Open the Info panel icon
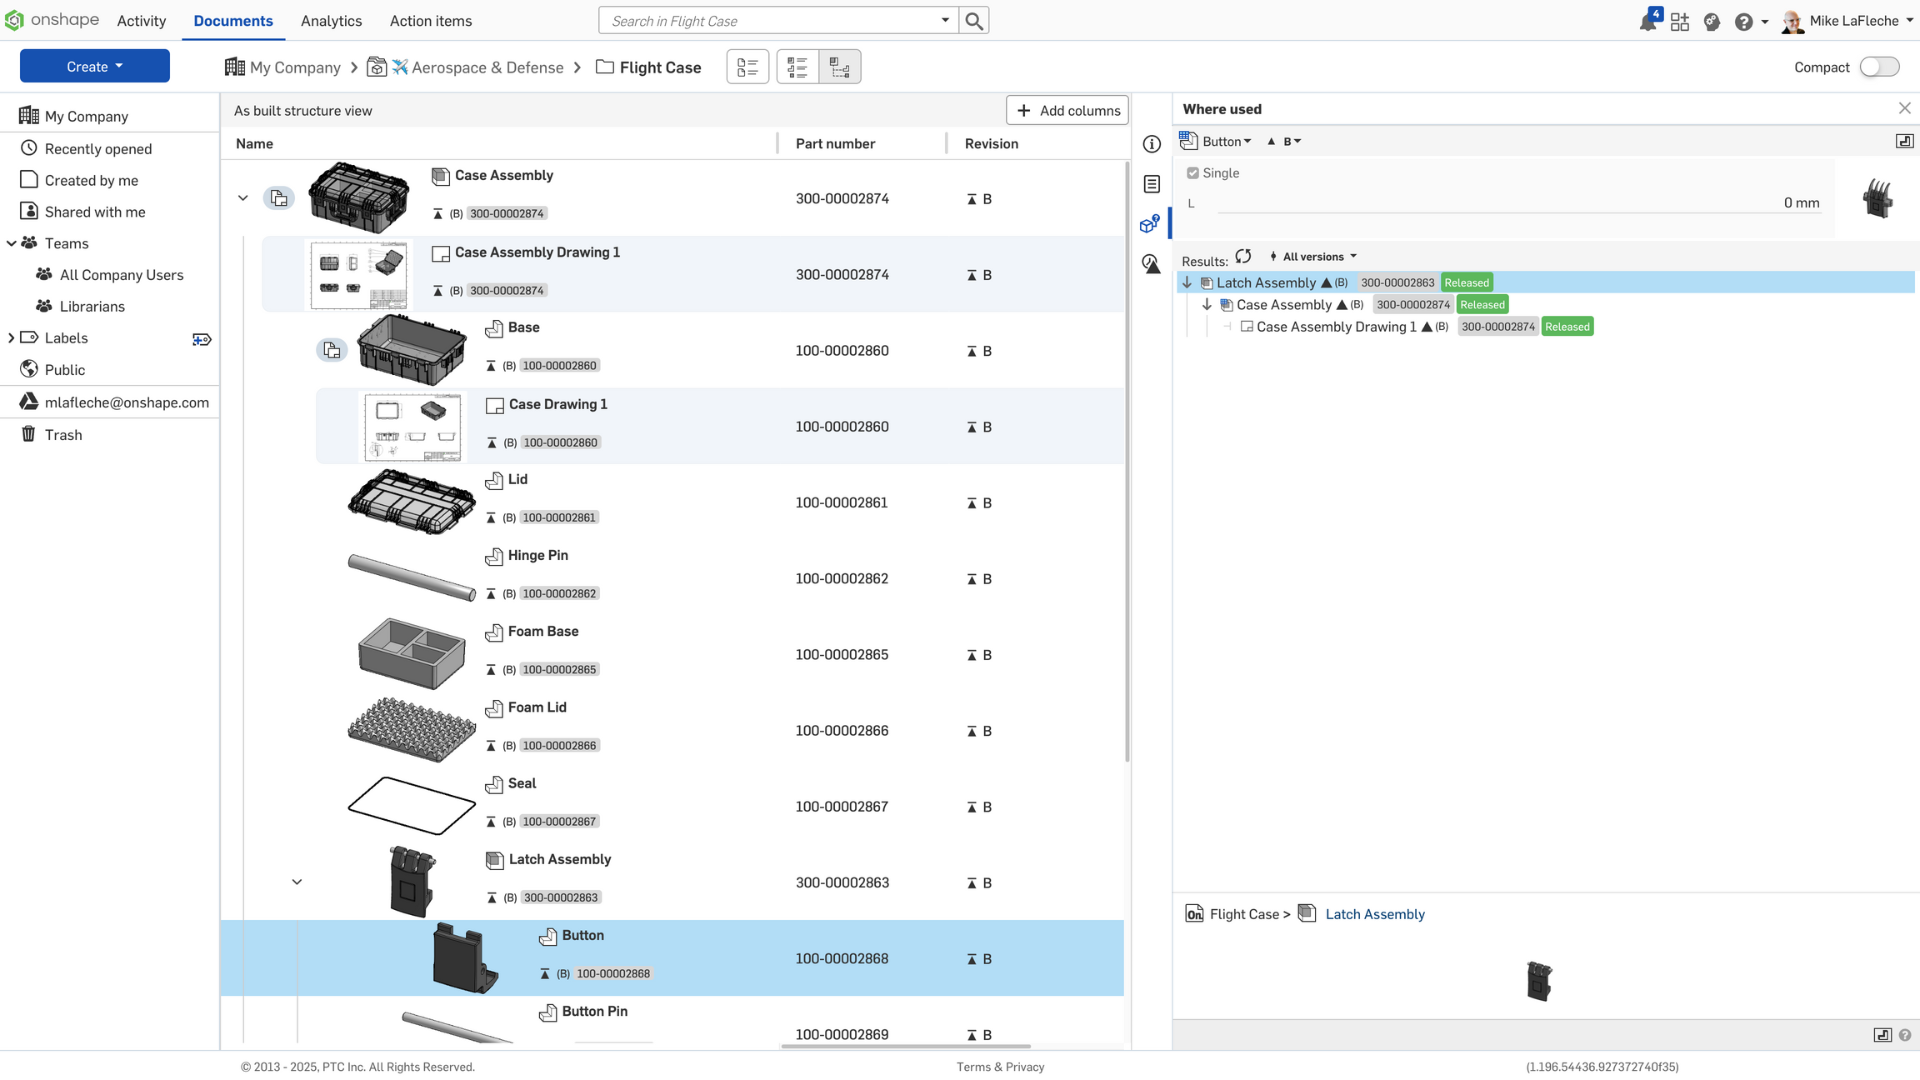This screenshot has width=1920, height=1080. (x=1151, y=144)
